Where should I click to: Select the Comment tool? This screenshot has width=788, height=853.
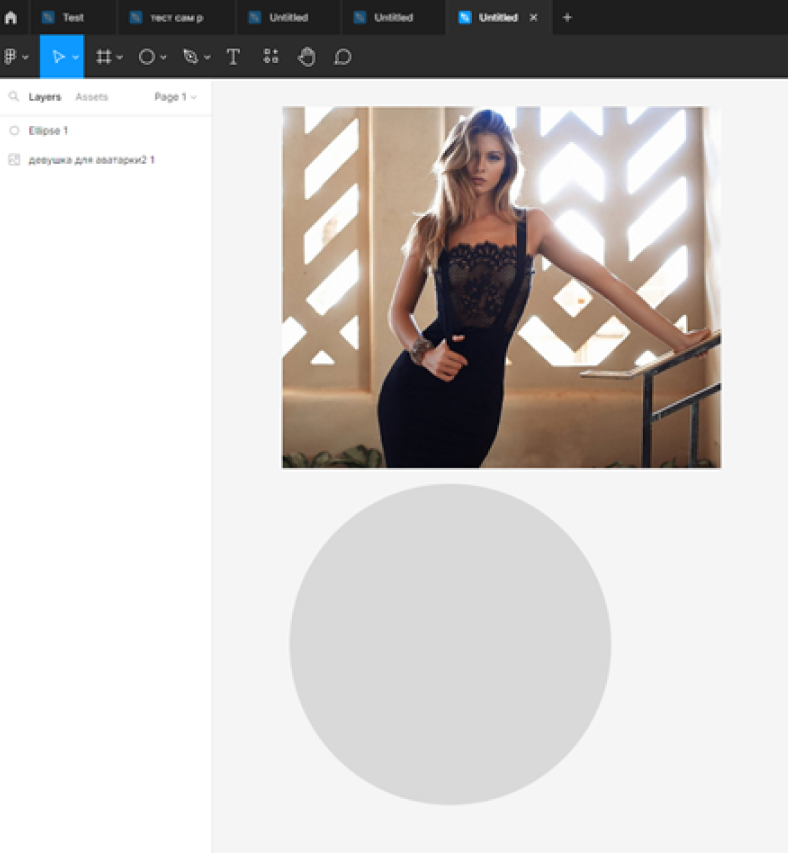tap(343, 57)
